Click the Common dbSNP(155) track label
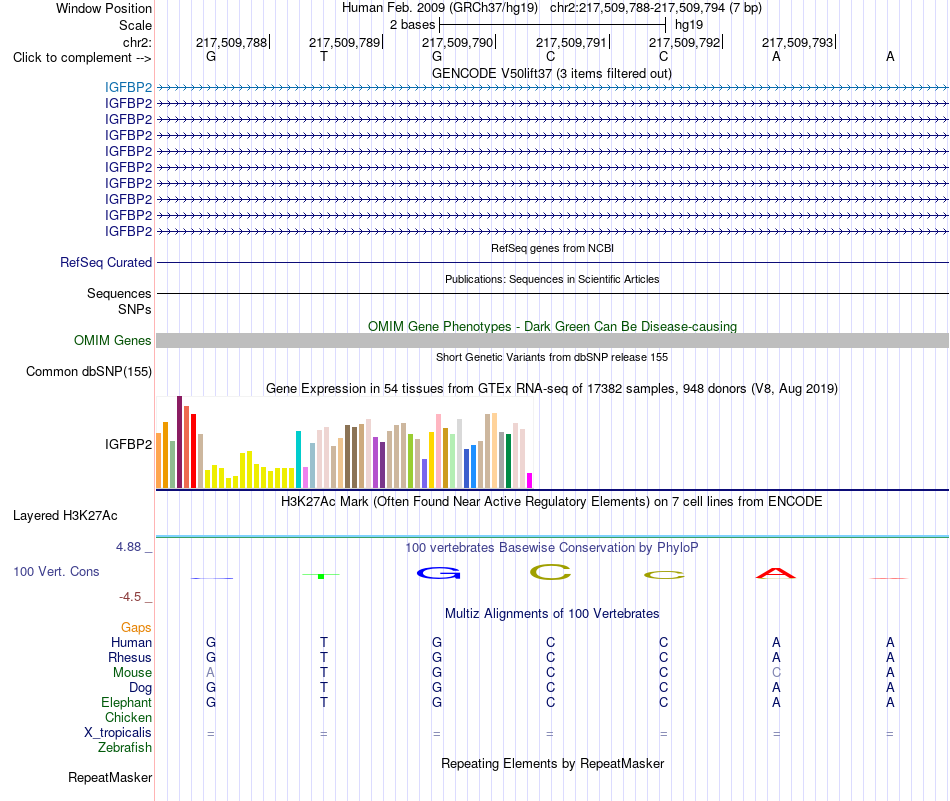 click(88, 371)
